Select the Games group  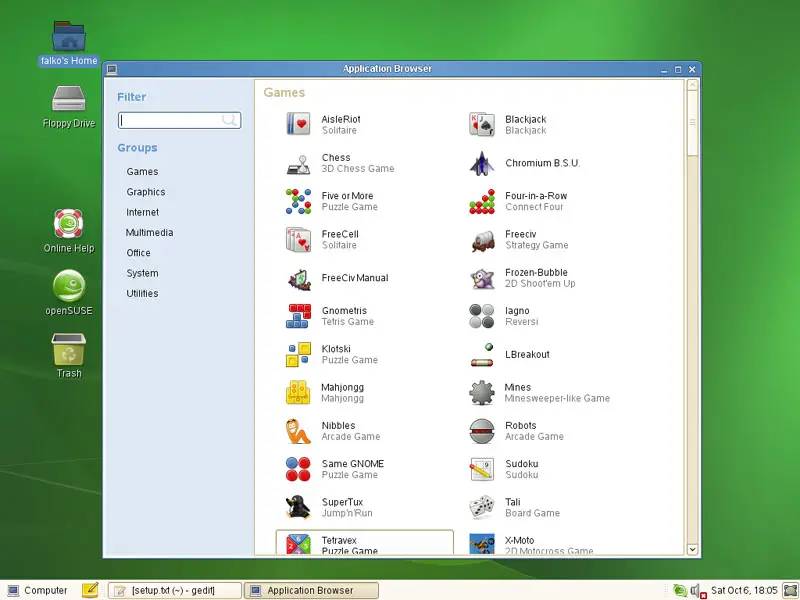(x=142, y=171)
